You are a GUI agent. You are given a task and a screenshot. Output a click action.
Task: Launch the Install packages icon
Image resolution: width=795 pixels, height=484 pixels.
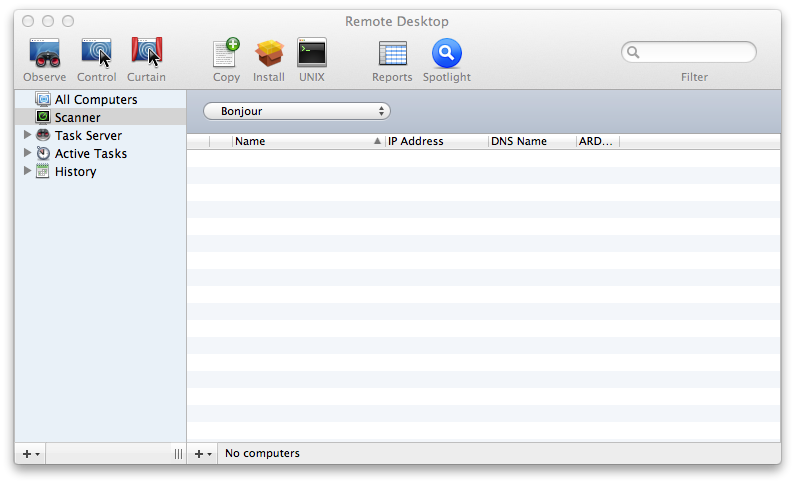tap(269, 53)
